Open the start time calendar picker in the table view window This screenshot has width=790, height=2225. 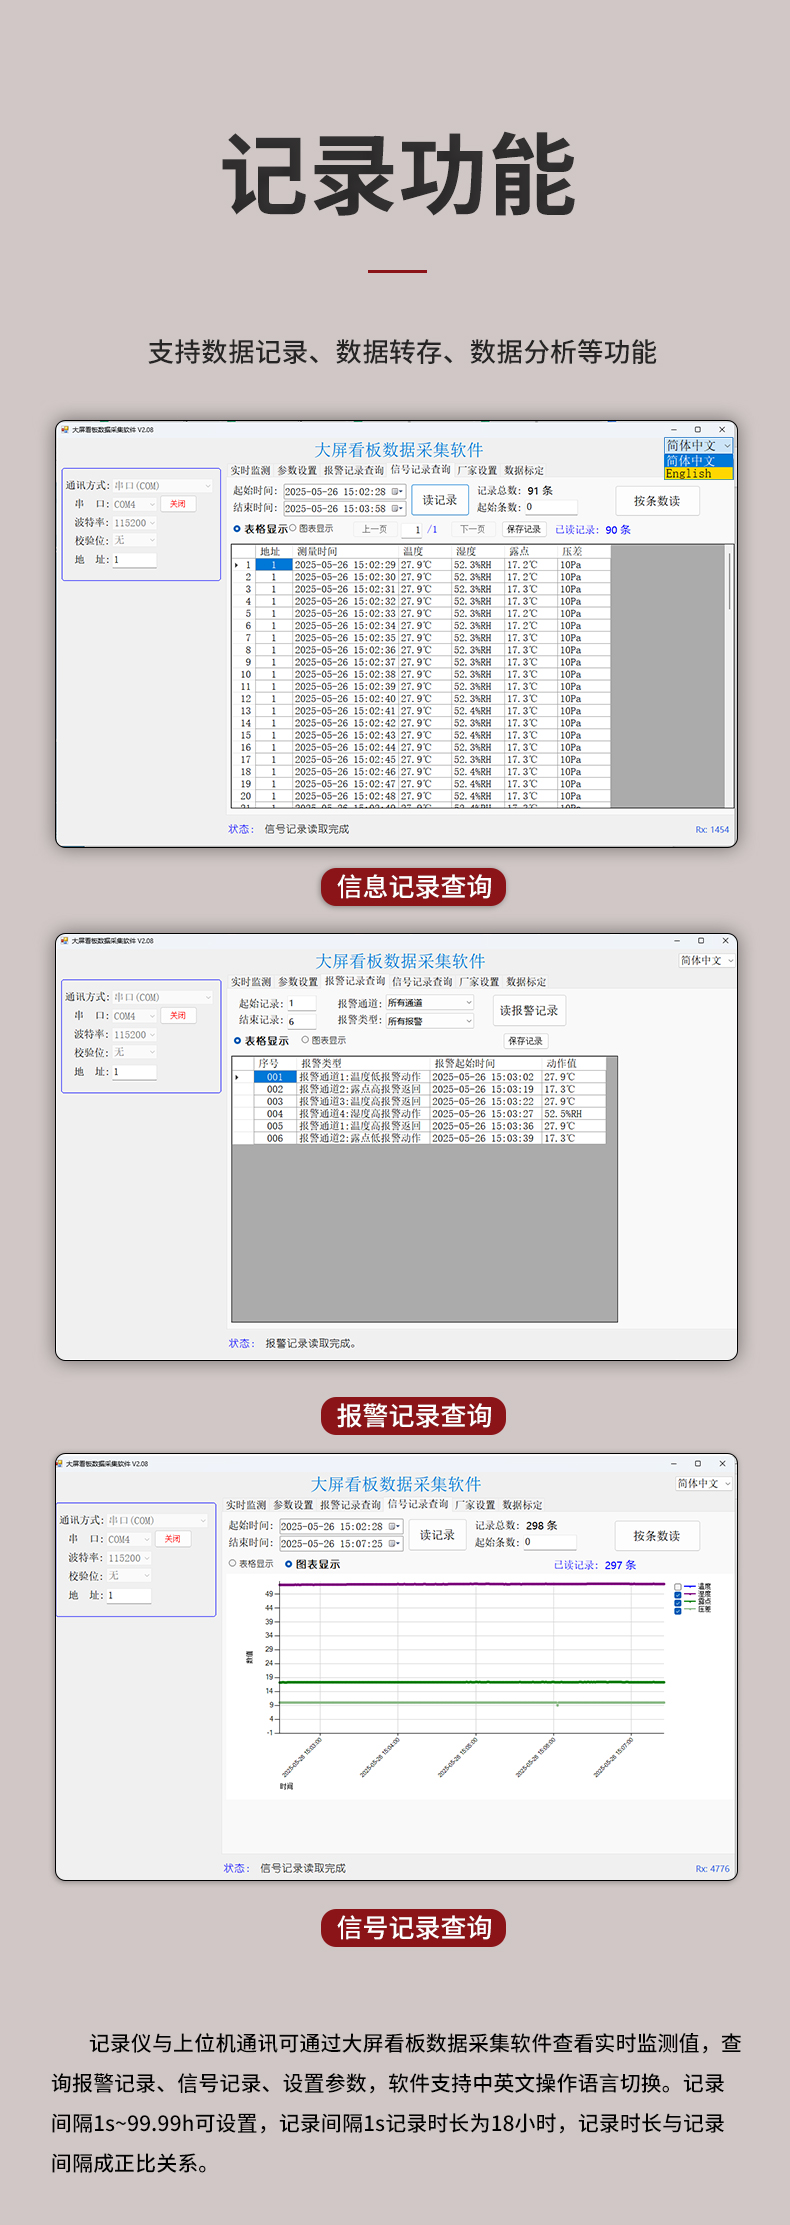click(x=397, y=491)
